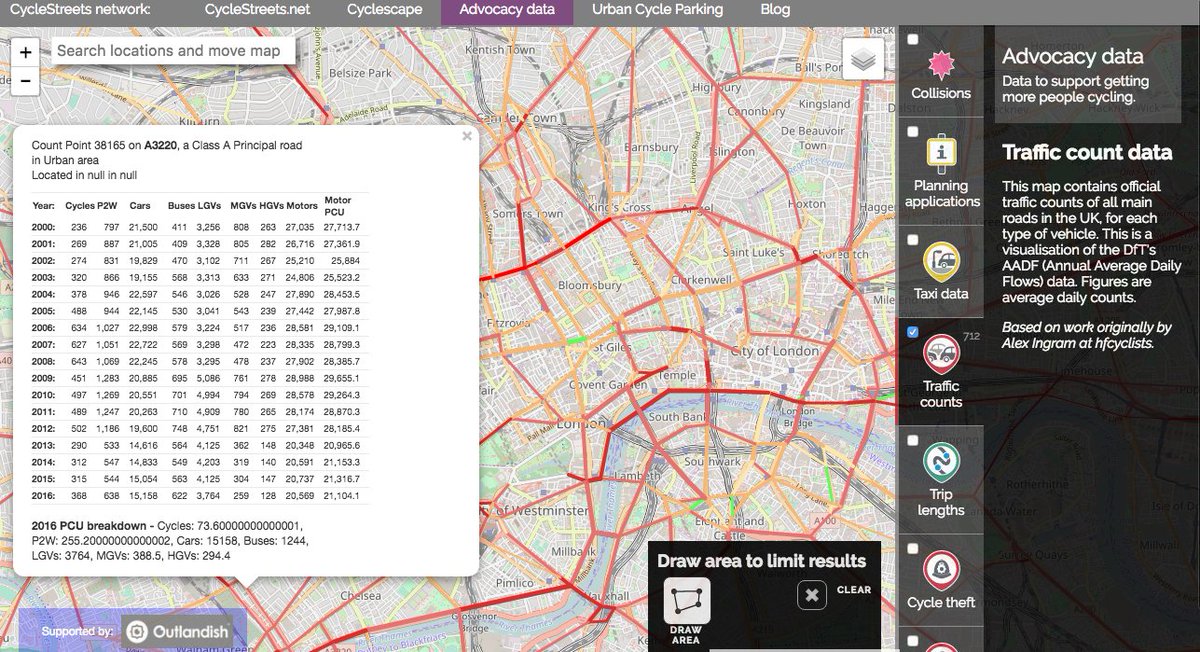Click City of London label on map

pyautogui.click(x=775, y=351)
